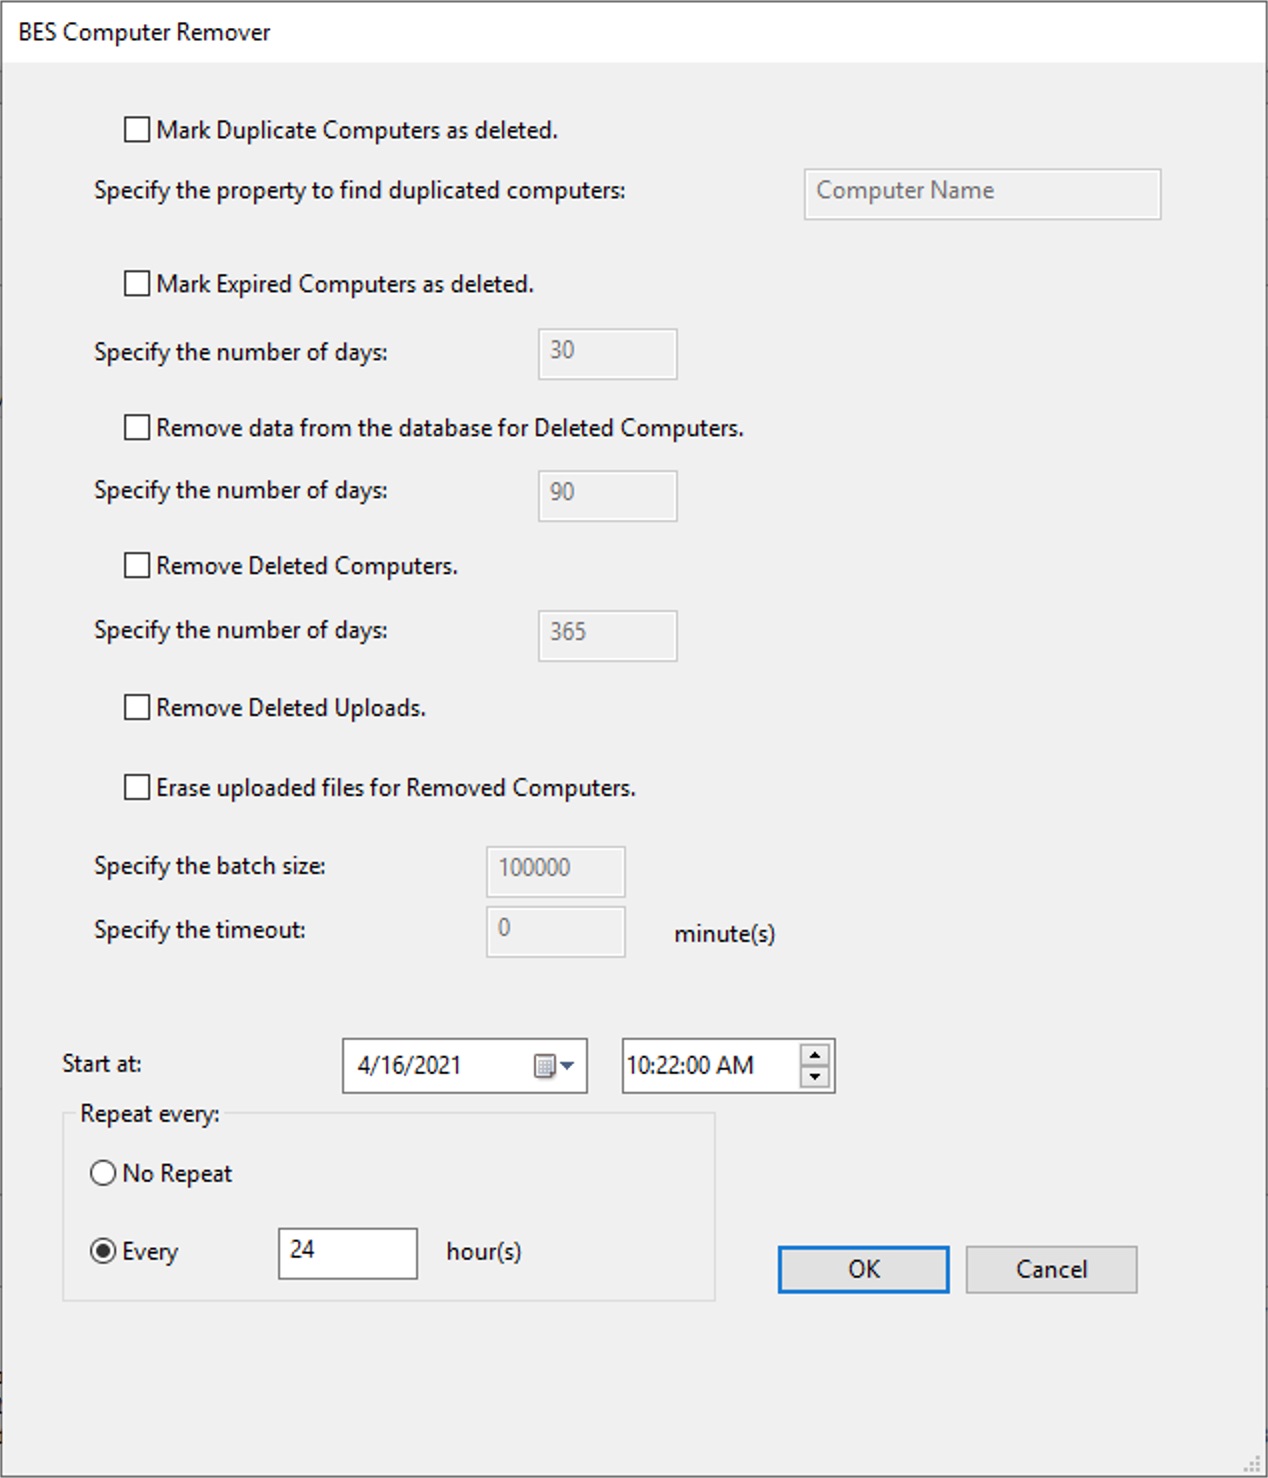The height and width of the screenshot is (1478, 1268).
Task: Click the Computer Name property field
Action: (981, 193)
